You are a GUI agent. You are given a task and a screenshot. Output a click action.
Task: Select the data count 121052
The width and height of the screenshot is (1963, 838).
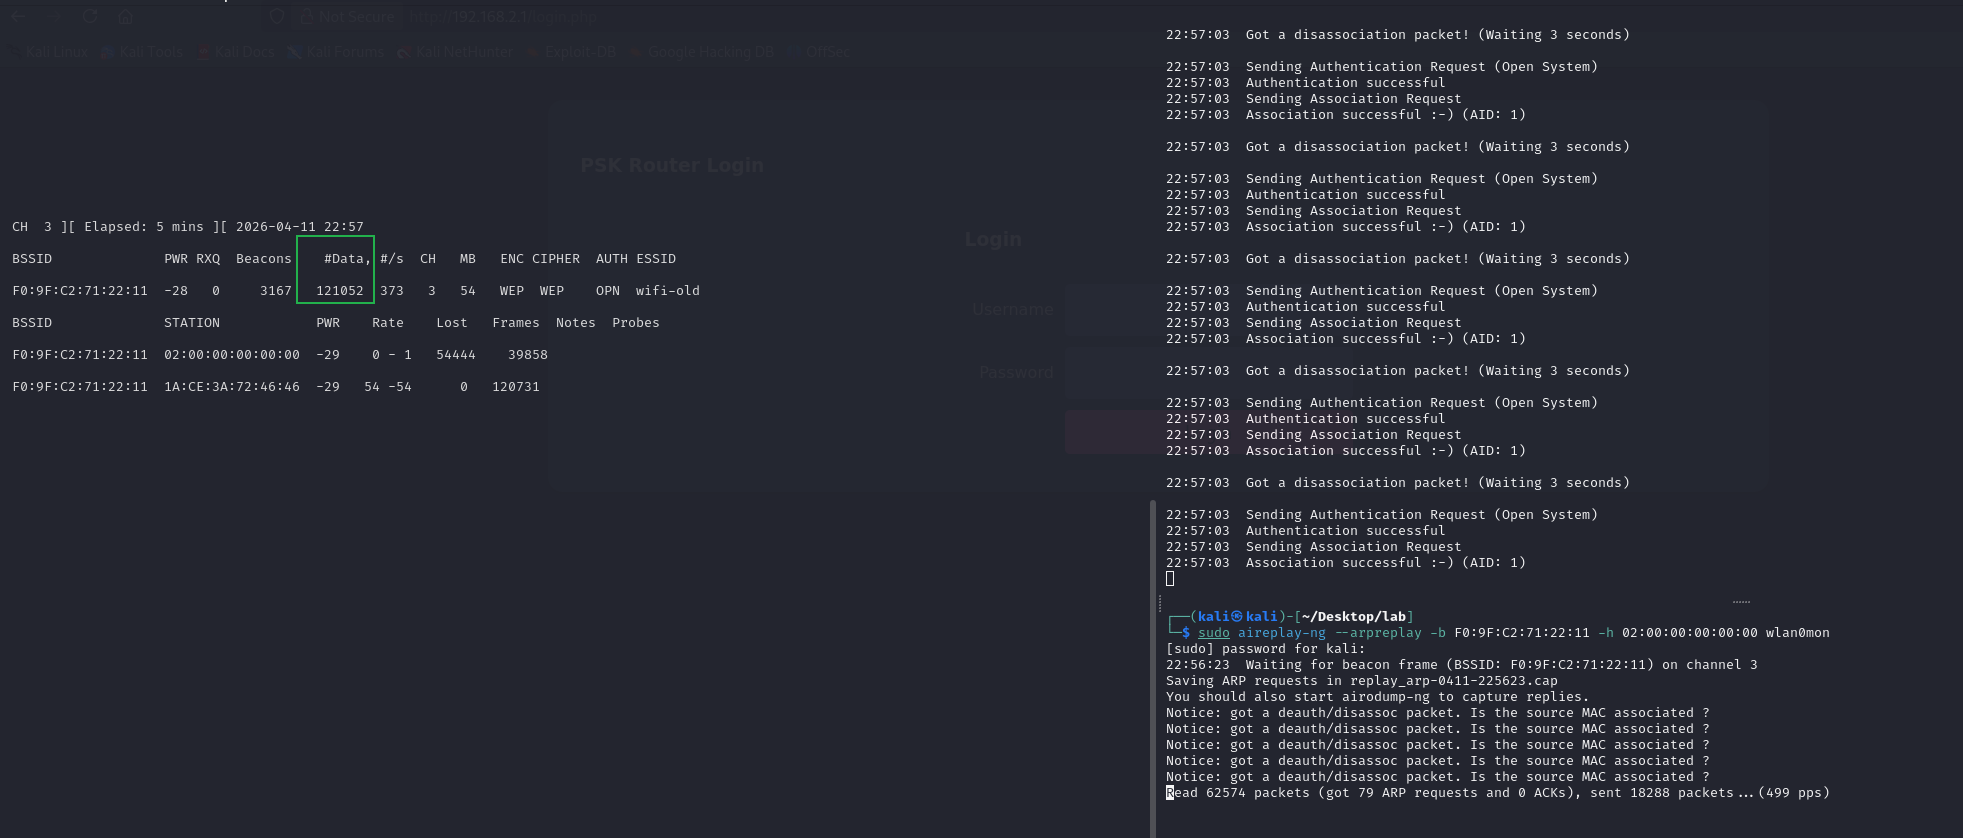[340, 291]
